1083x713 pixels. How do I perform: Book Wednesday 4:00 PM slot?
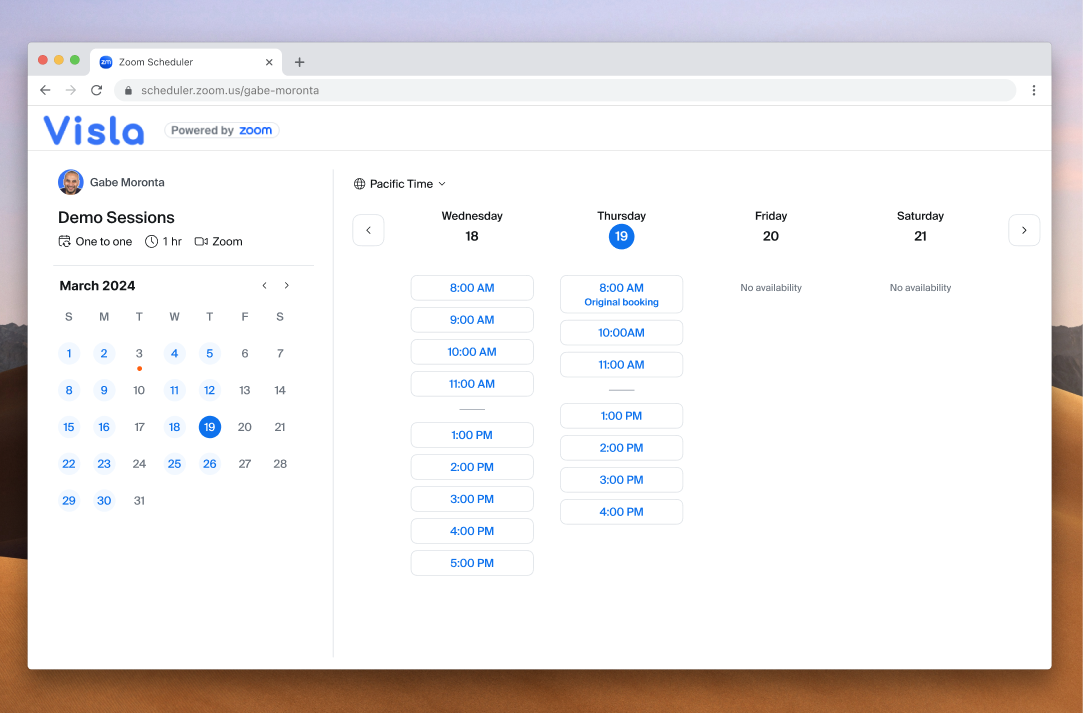pos(472,531)
